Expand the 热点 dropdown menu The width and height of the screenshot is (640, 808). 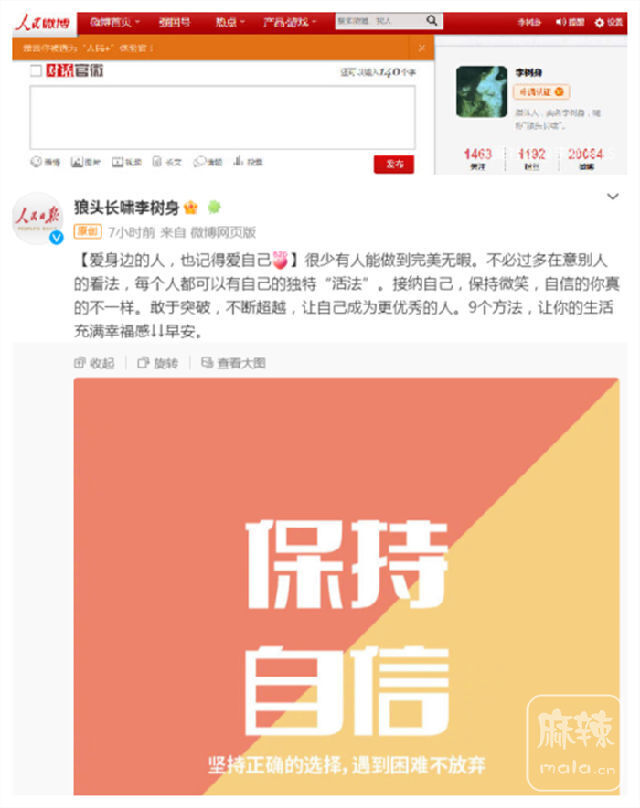point(230,22)
